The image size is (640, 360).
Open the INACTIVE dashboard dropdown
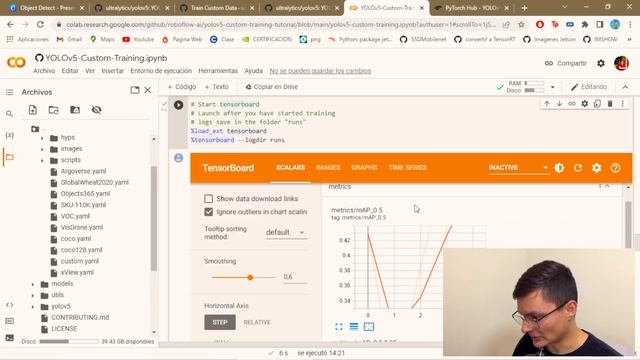pyautogui.click(x=518, y=168)
